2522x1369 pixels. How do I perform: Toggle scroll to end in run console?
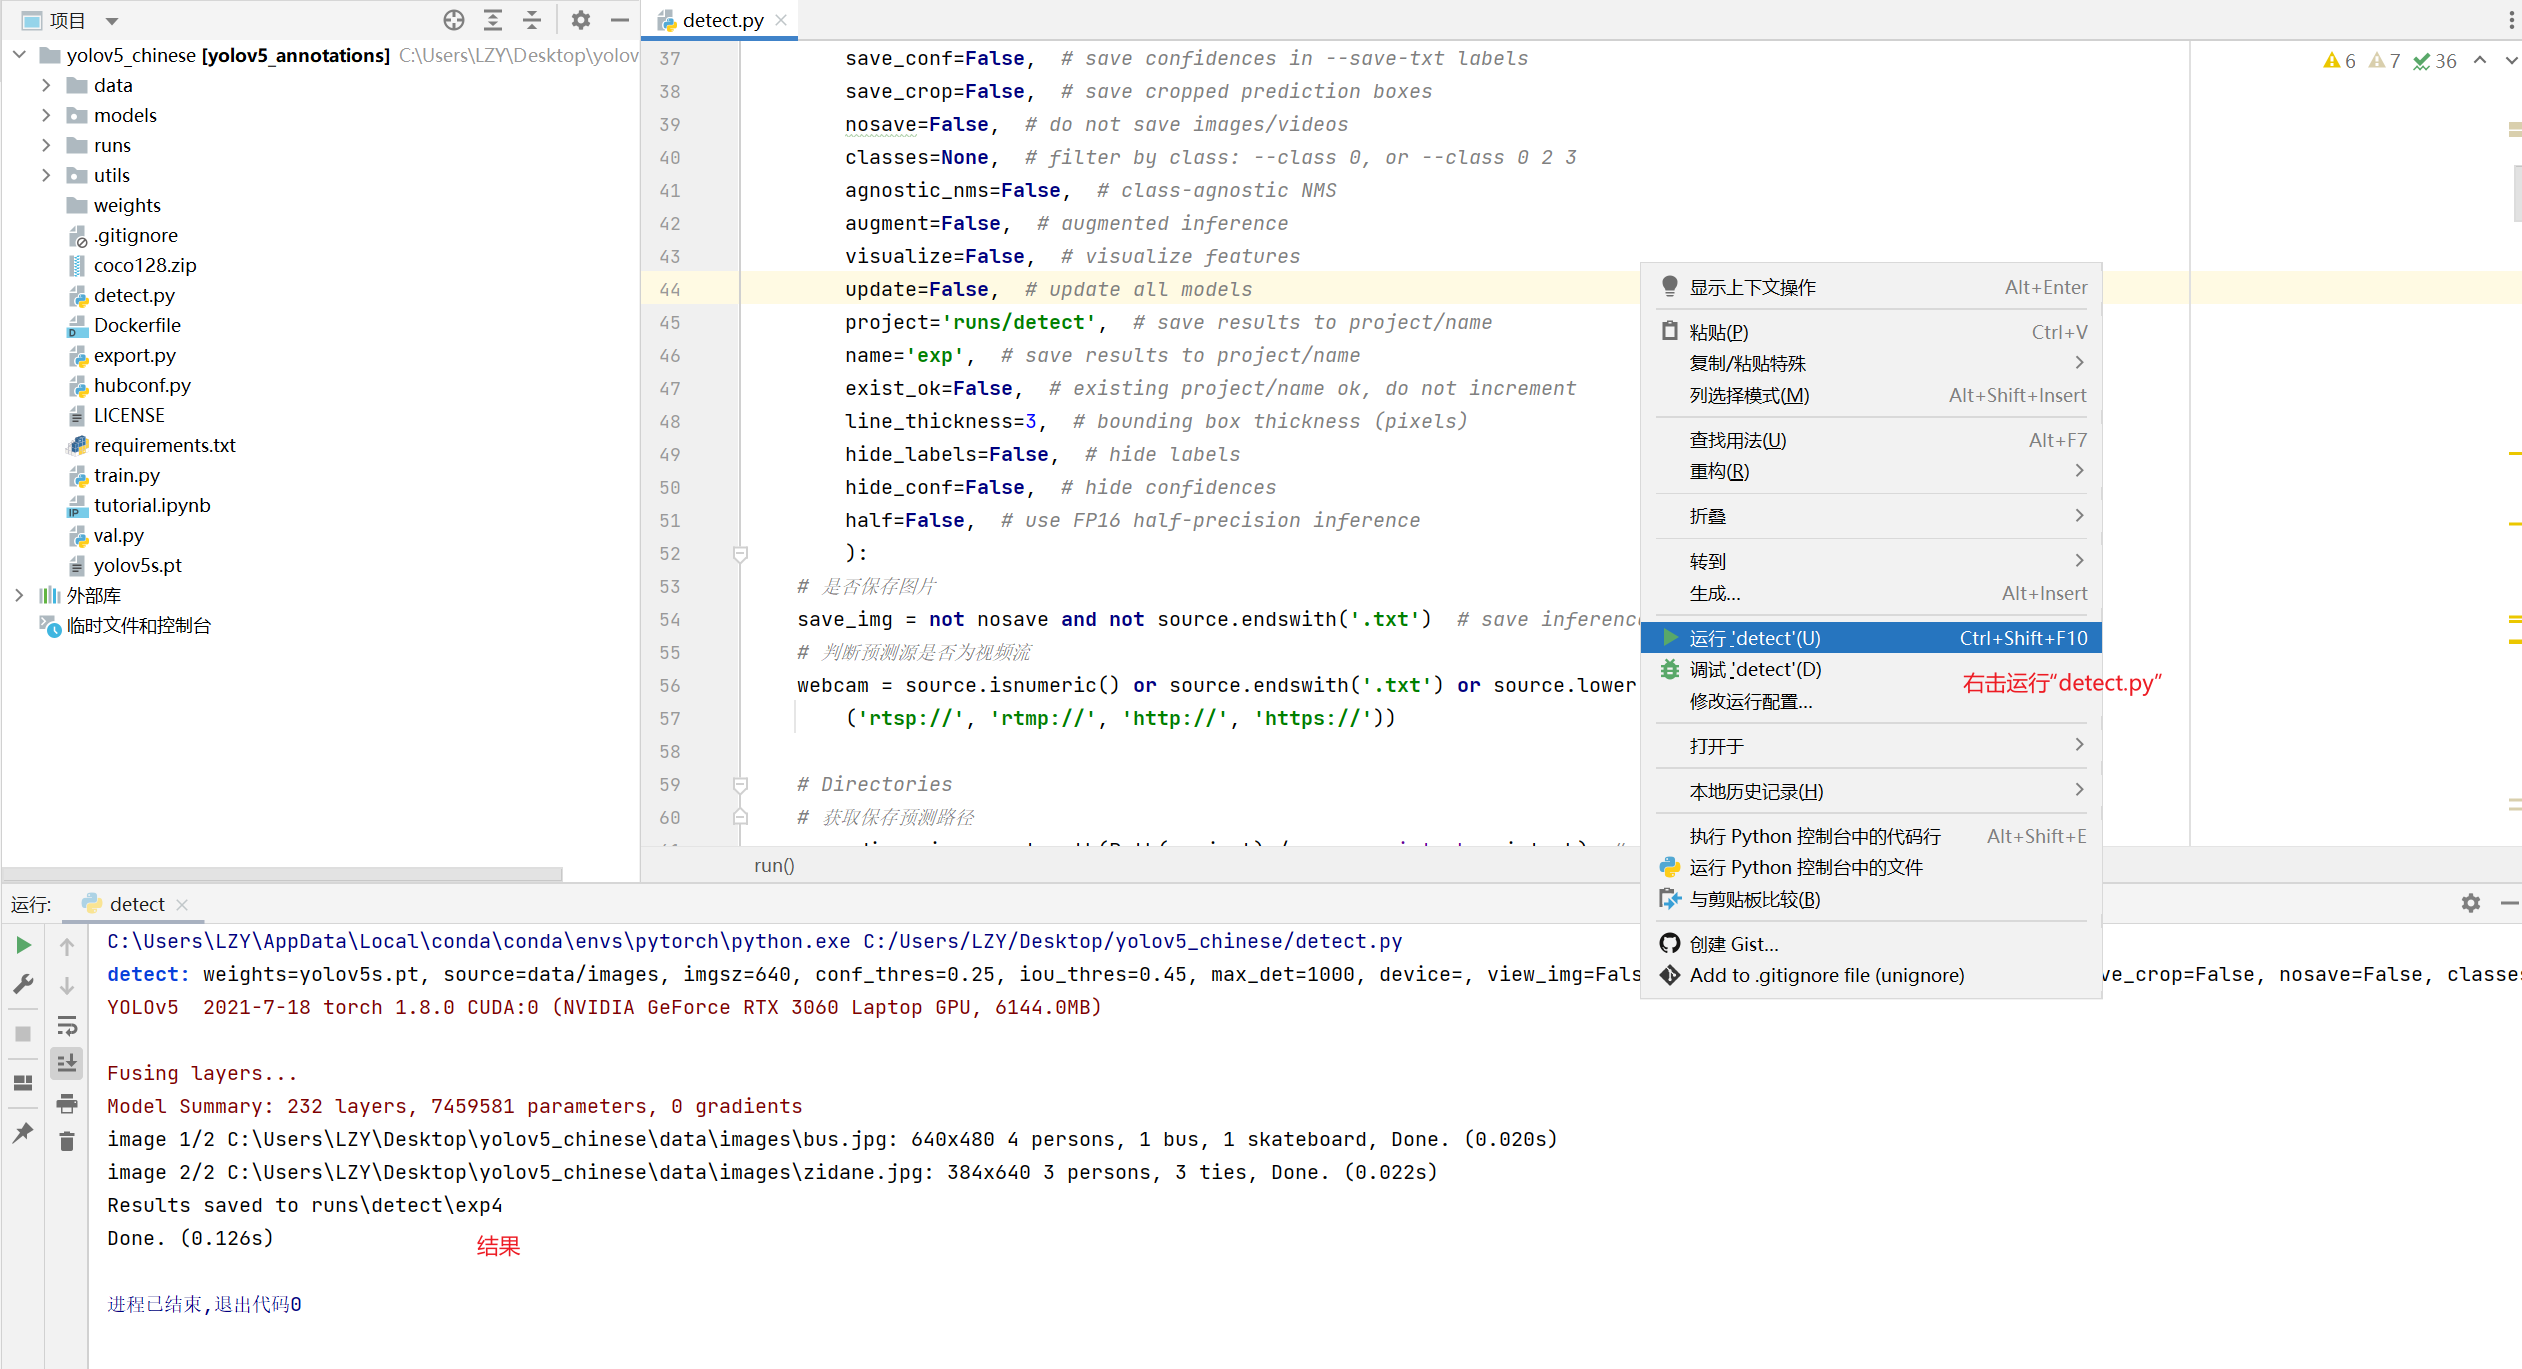(67, 1063)
